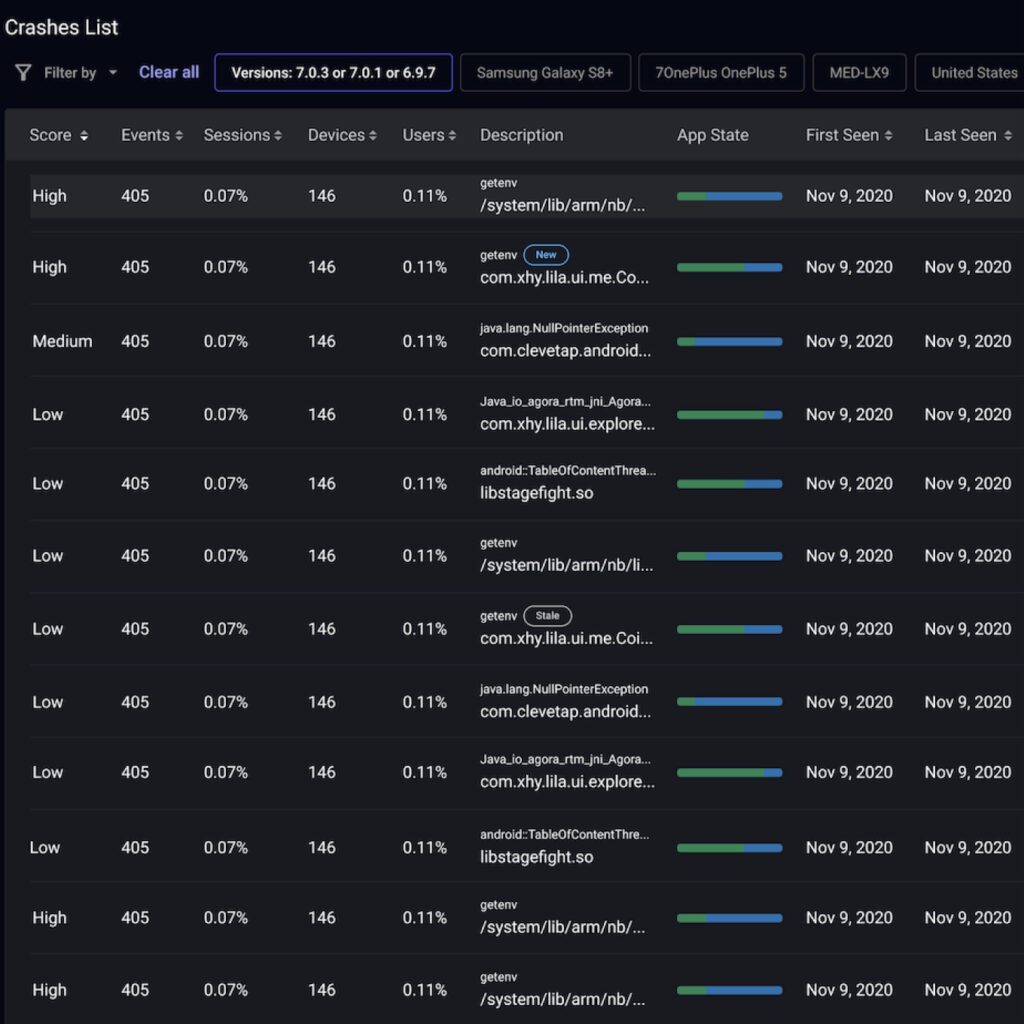
Task: Click the Description column header
Action: click(521, 135)
